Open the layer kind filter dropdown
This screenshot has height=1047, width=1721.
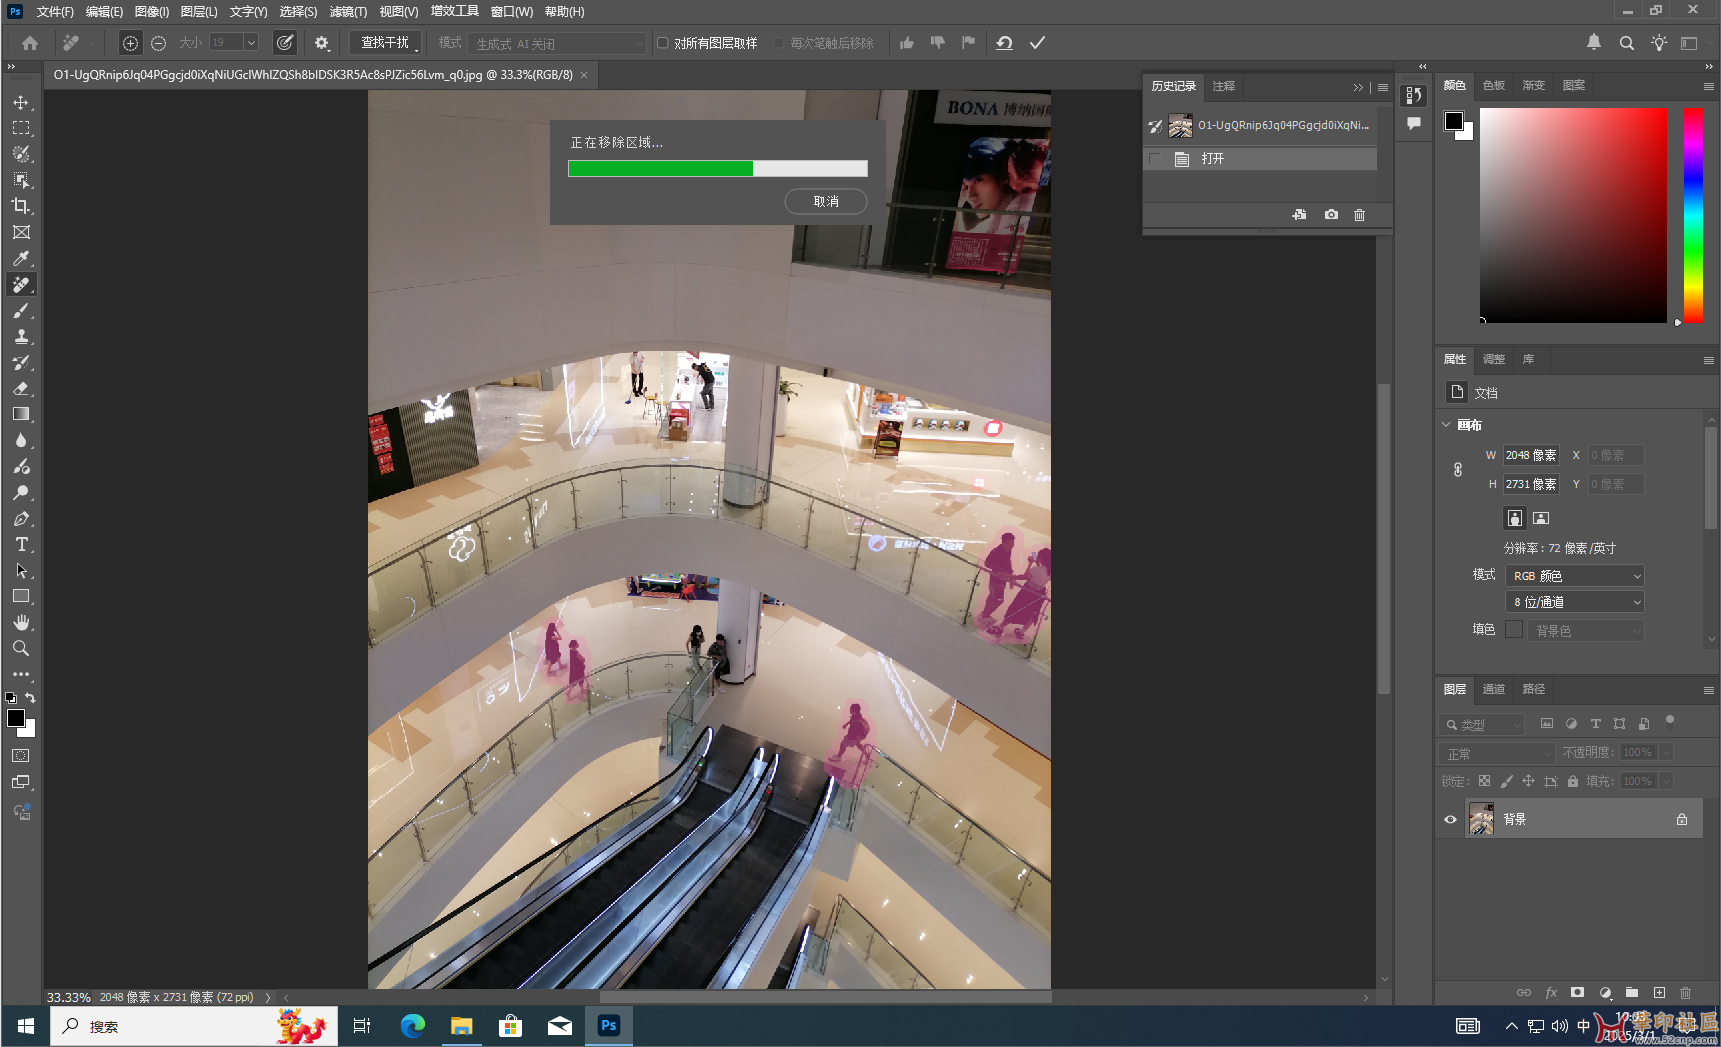coord(1483,724)
